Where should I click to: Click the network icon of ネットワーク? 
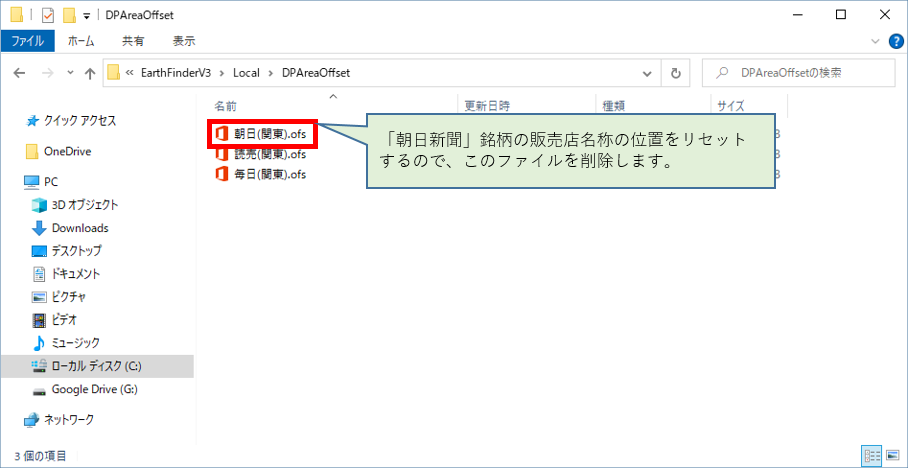(x=32, y=420)
